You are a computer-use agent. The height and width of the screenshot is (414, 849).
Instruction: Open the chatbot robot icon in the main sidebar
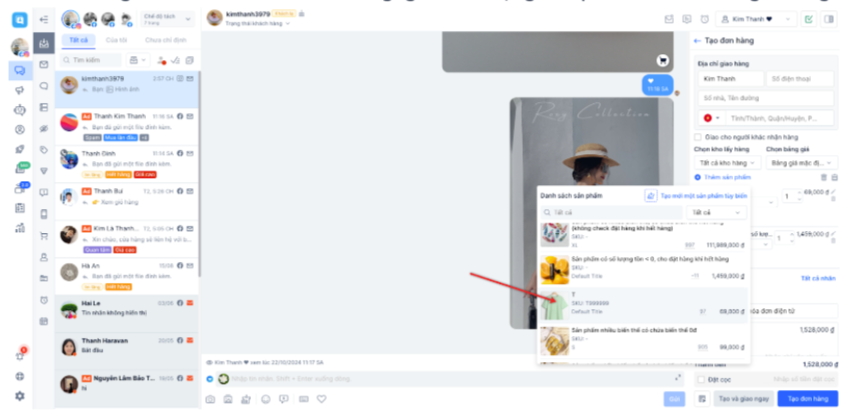coord(20,110)
